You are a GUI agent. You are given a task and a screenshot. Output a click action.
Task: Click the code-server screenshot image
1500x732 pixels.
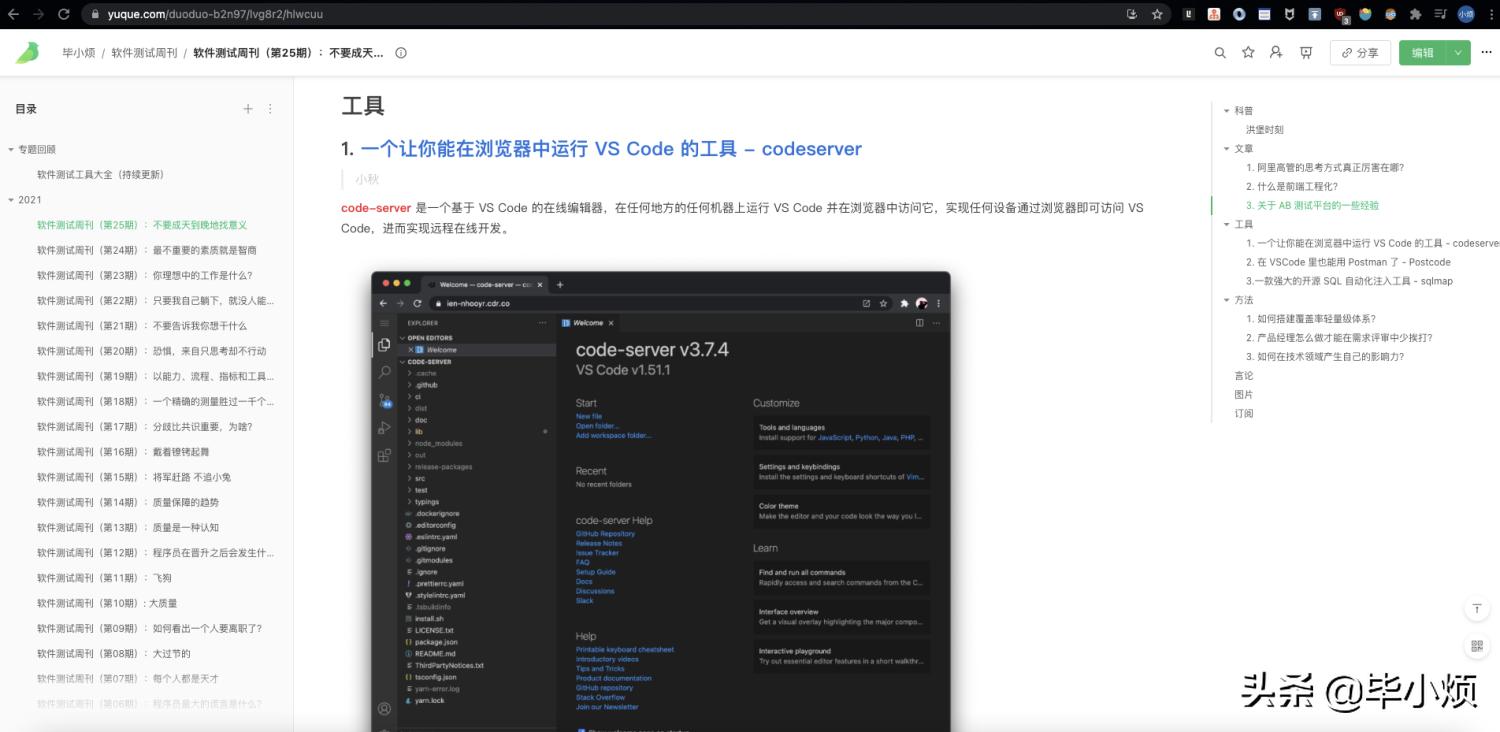[661, 501]
